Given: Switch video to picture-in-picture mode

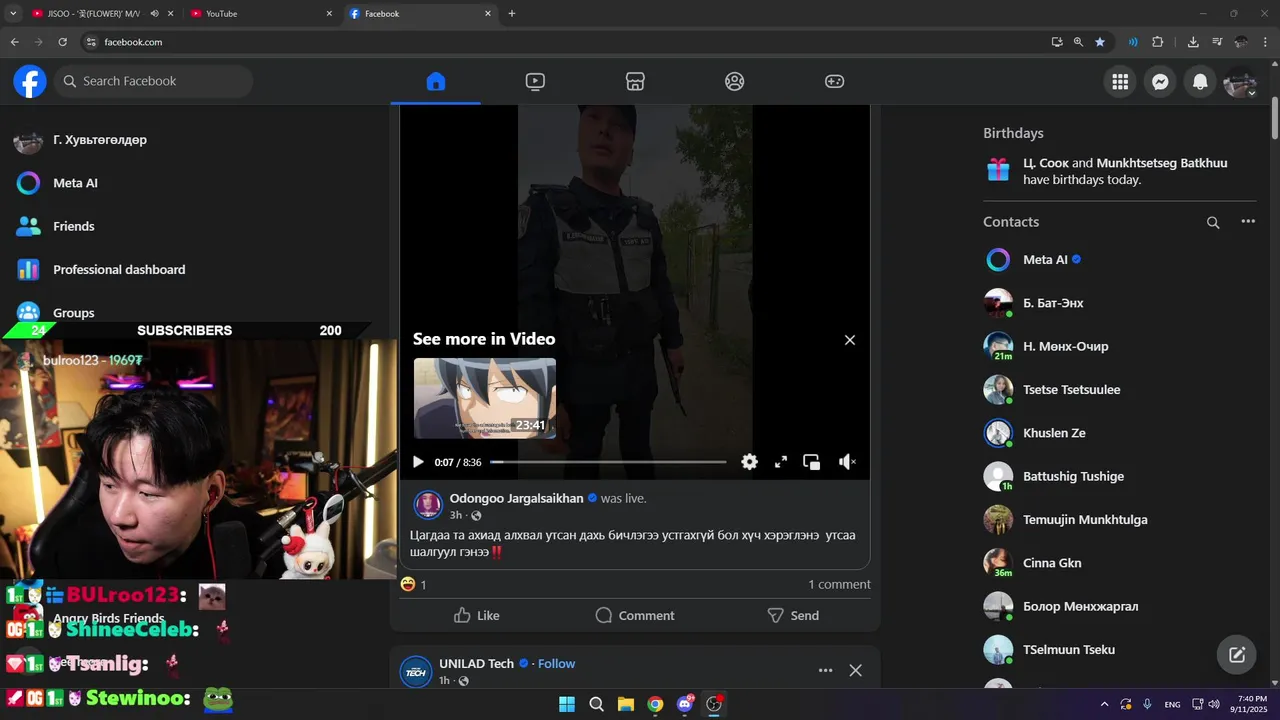Looking at the screenshot, I should coord(812,462).
